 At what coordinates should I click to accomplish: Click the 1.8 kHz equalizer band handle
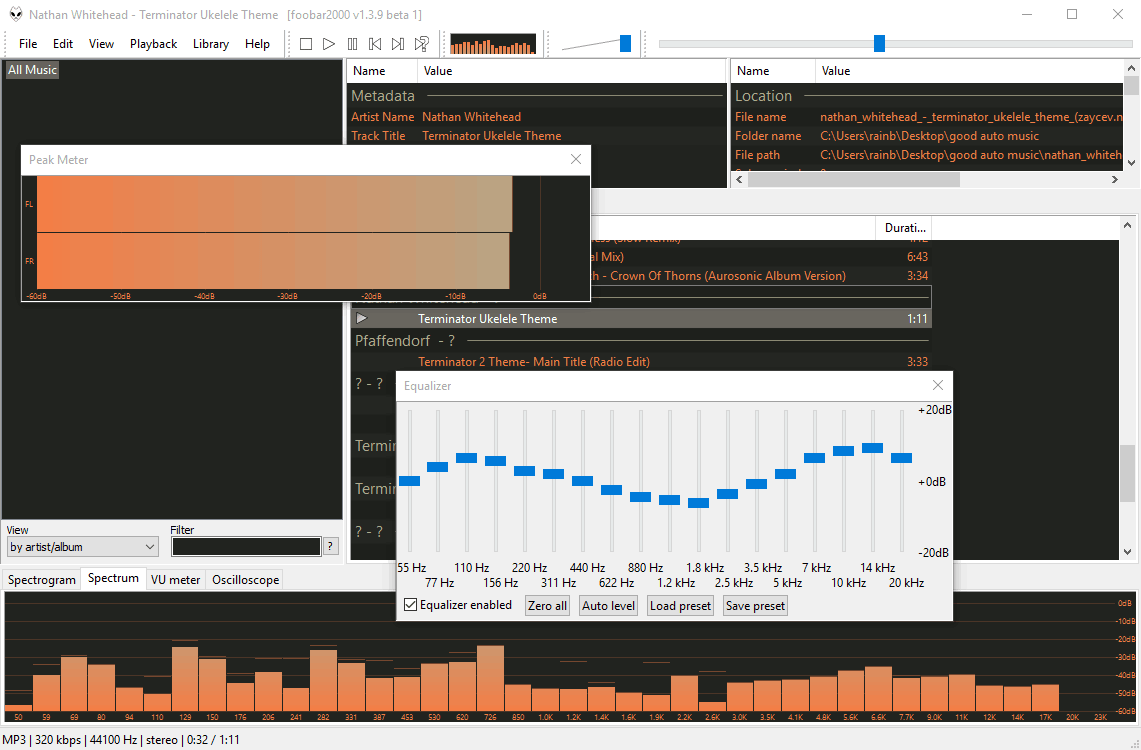pos(699,503)
